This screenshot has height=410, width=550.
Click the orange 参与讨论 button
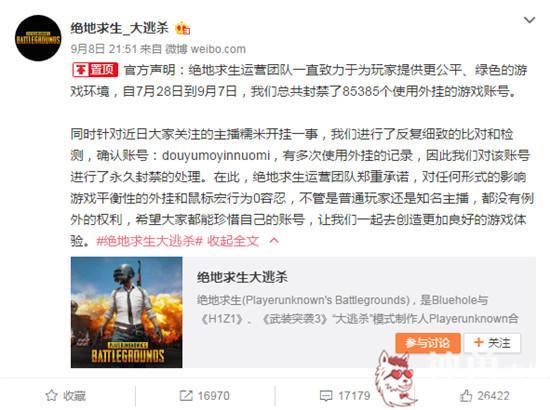[428, 343]
